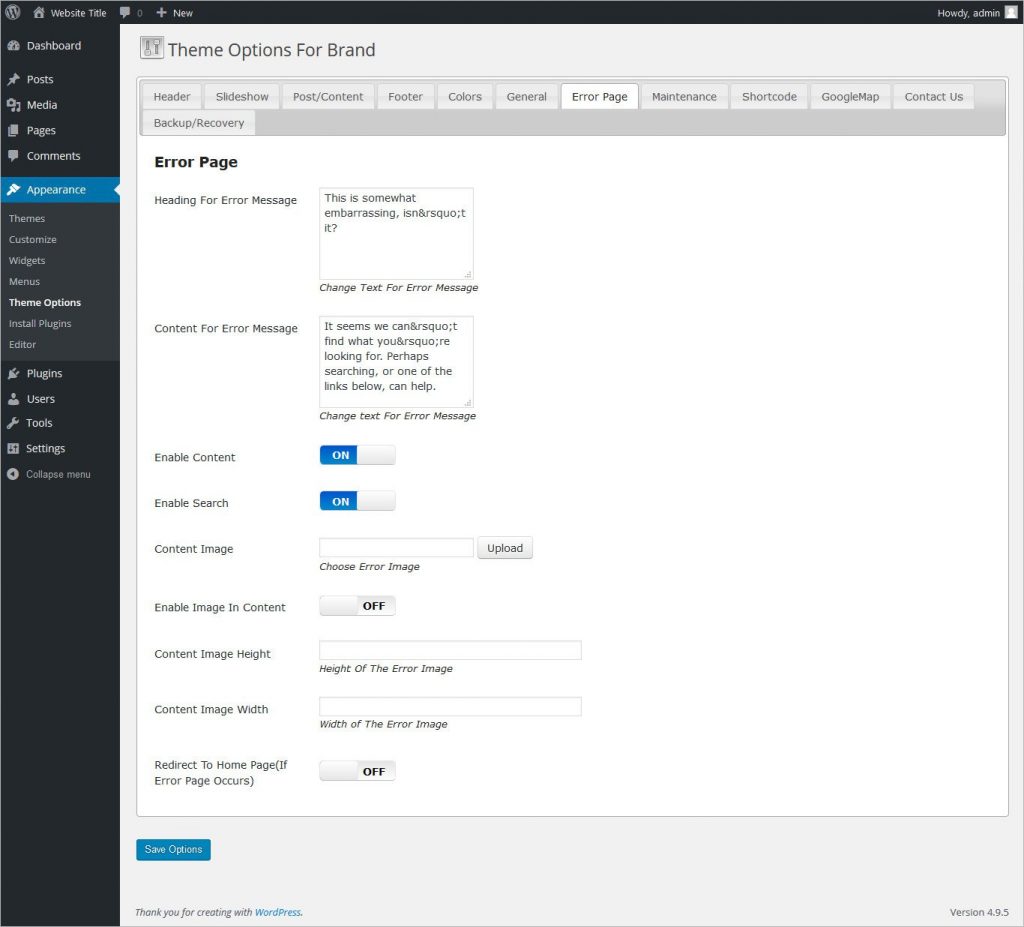Click the Tools icon in the sidebar
This screenshot has height=927, width=1024.
click(14, 423)
